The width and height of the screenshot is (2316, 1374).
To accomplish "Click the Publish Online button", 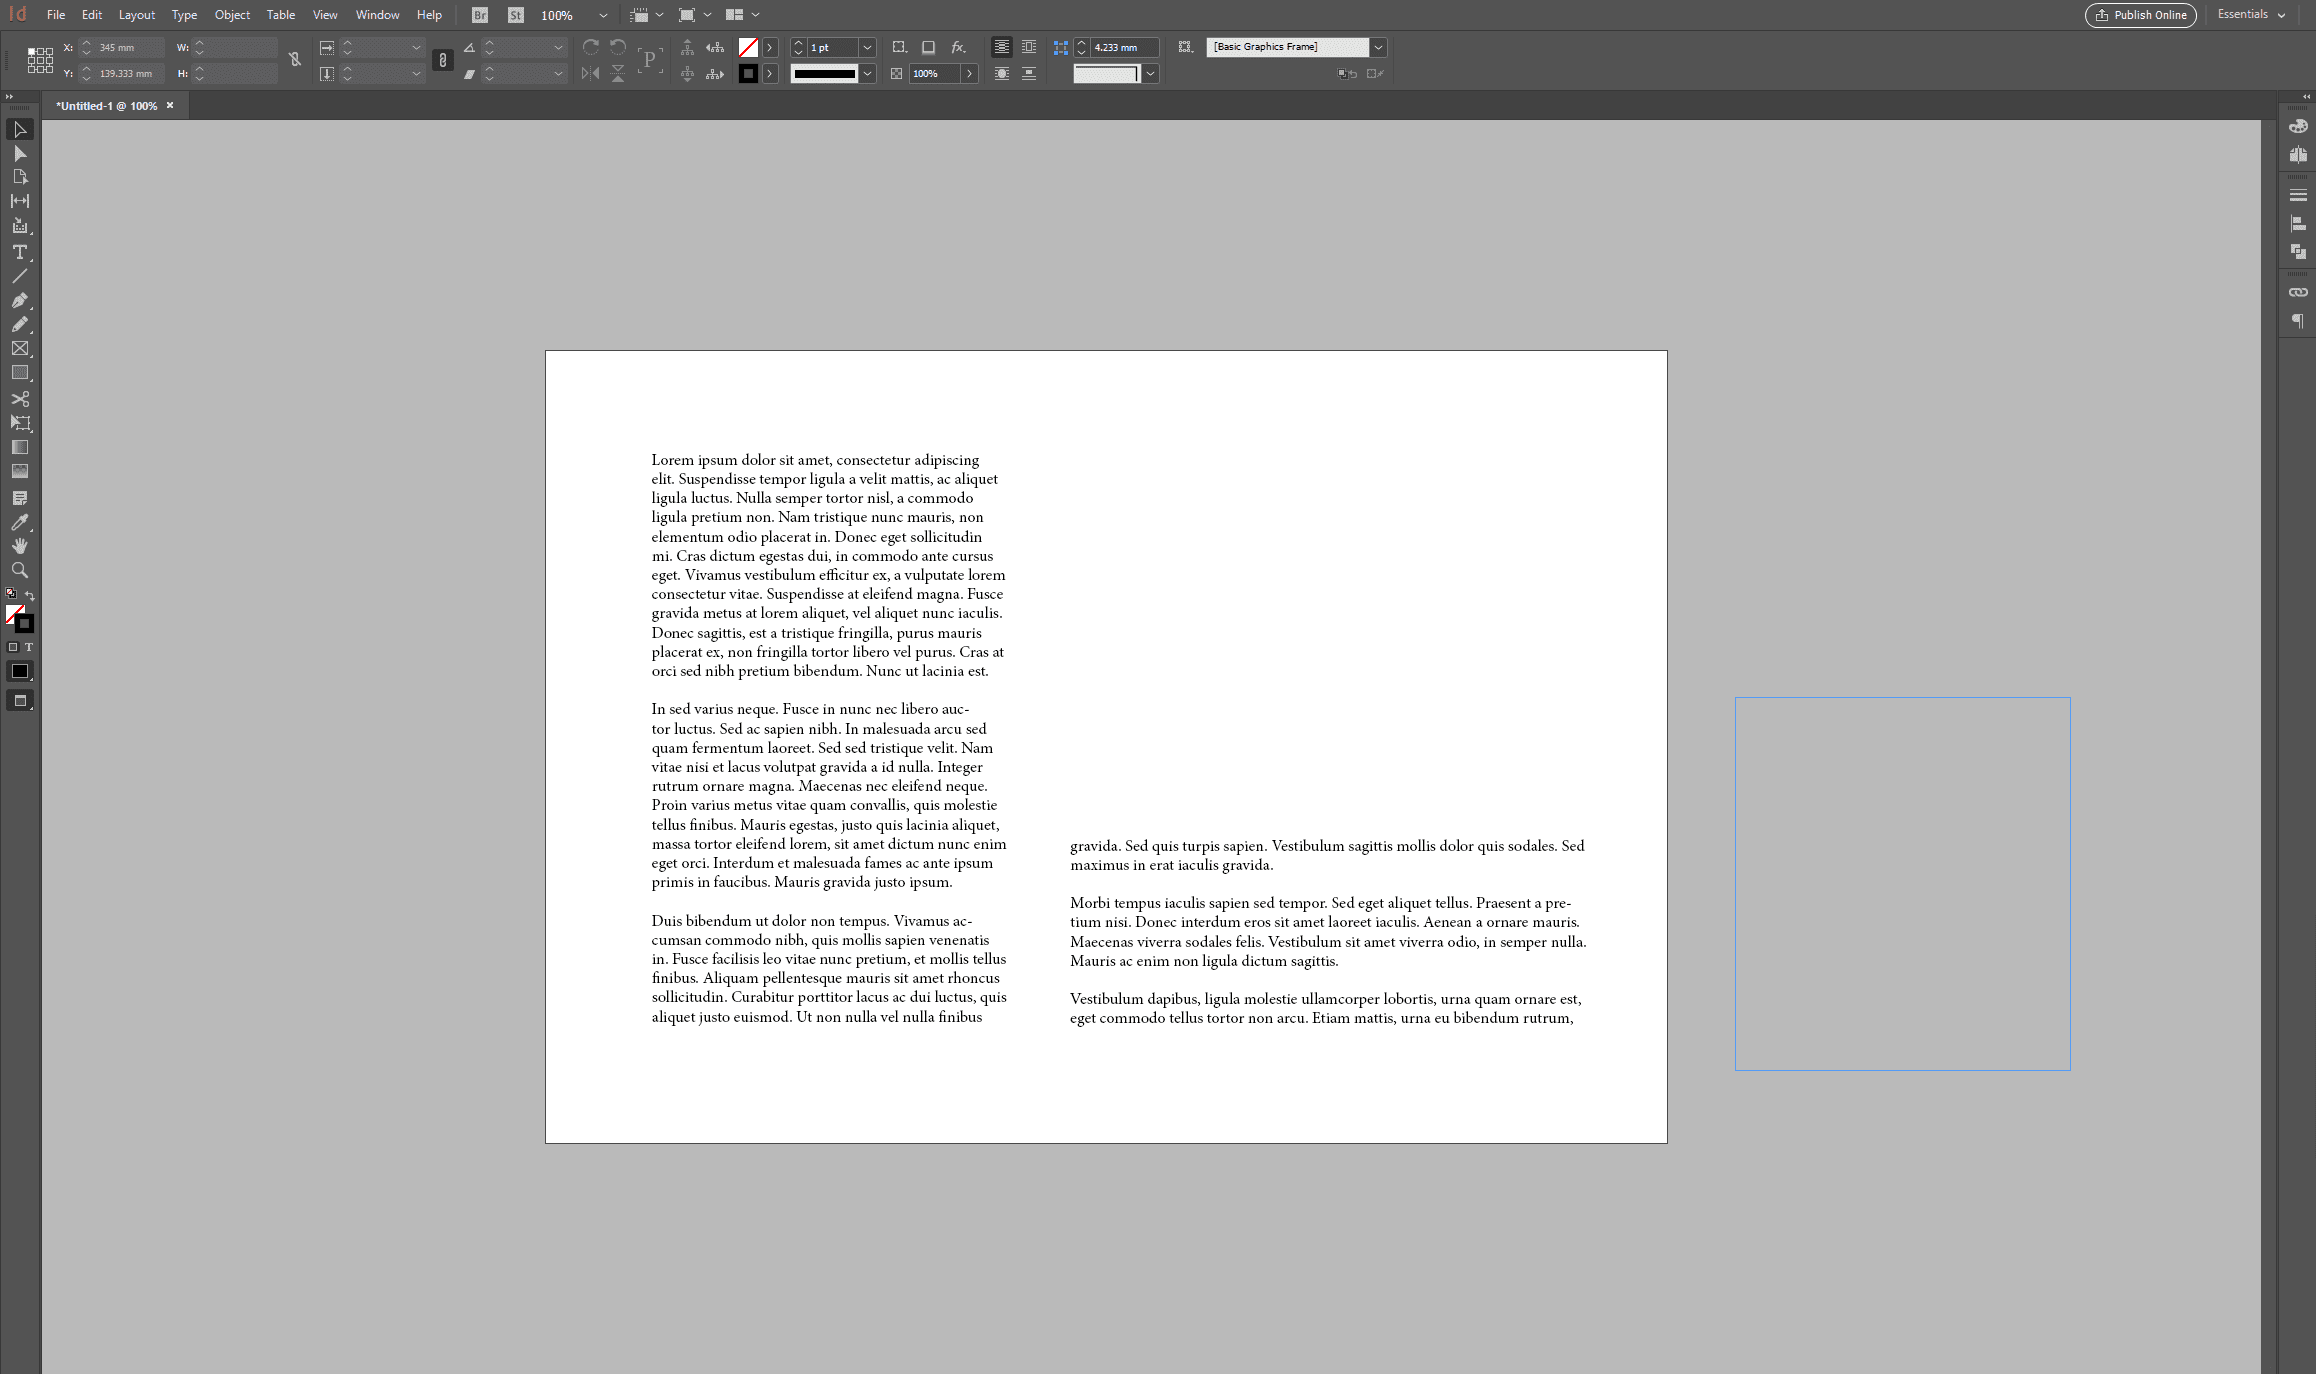I will click(2140, 15).
